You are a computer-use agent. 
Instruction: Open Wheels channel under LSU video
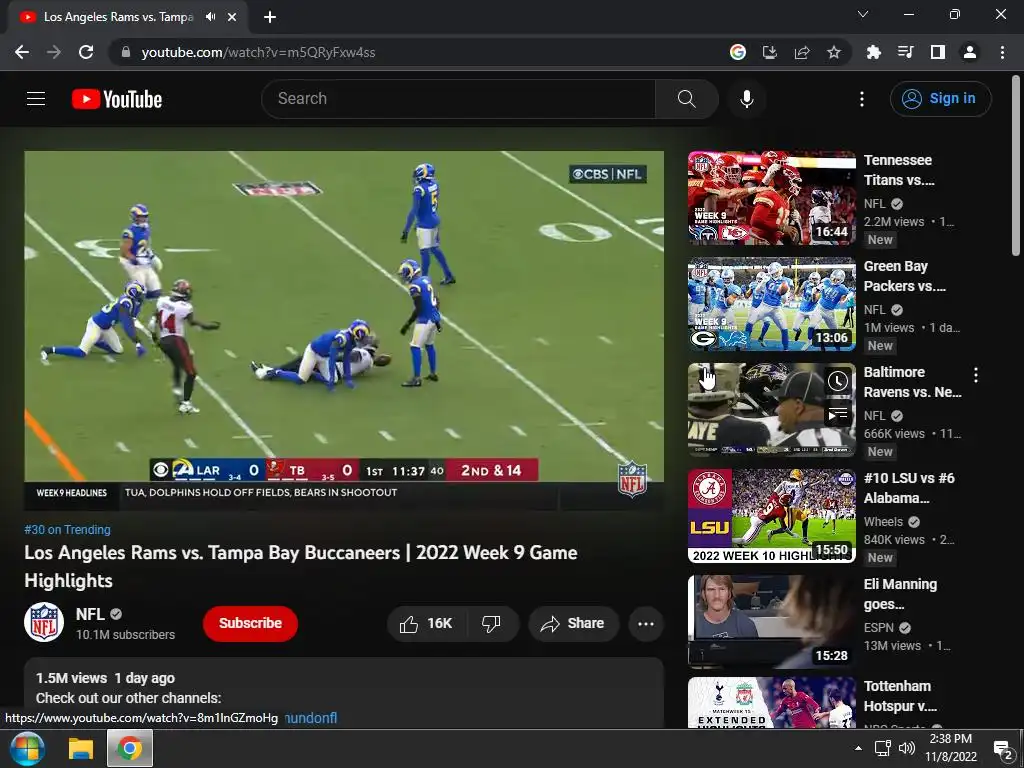pyautogui.click(x=884, y=522)
